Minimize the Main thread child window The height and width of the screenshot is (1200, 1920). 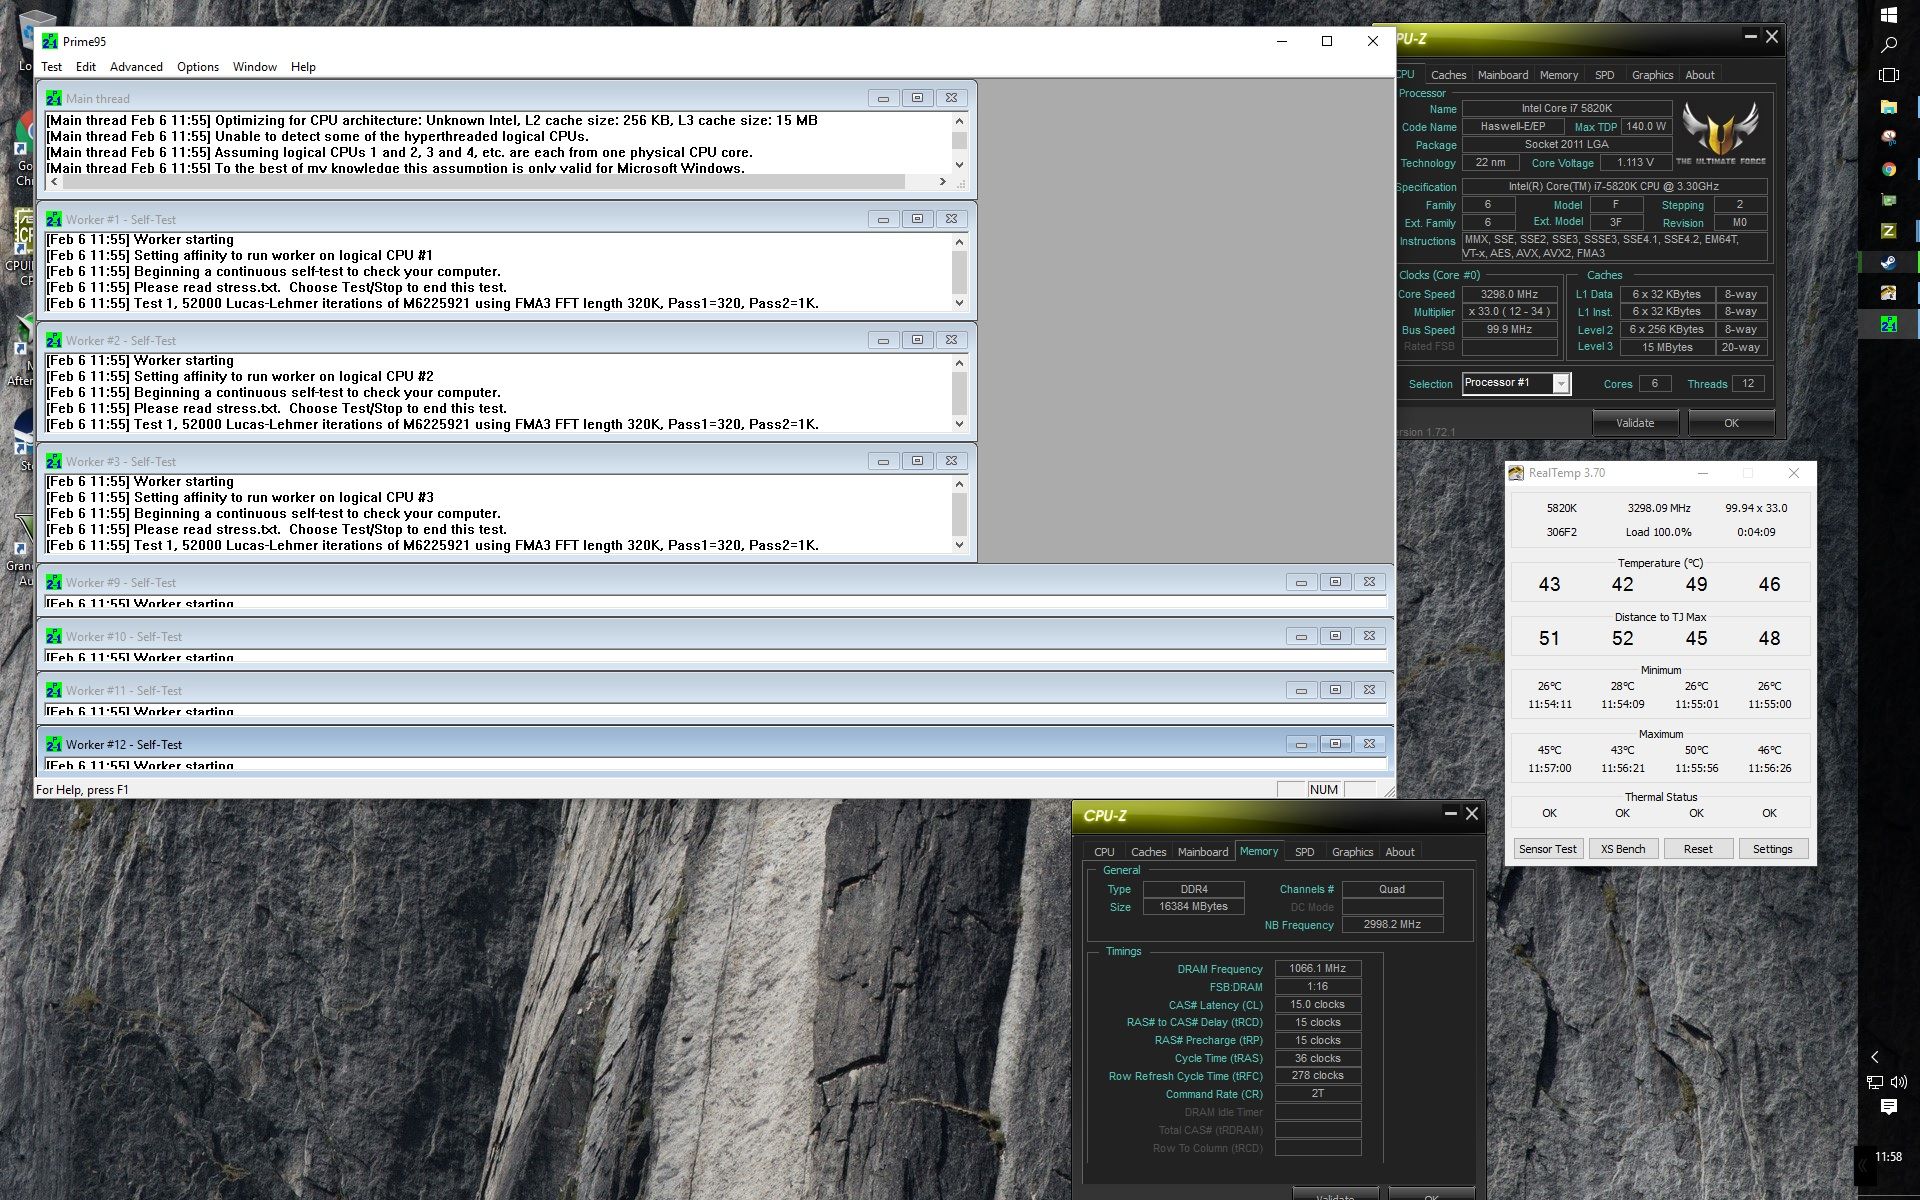click(883, 98)
